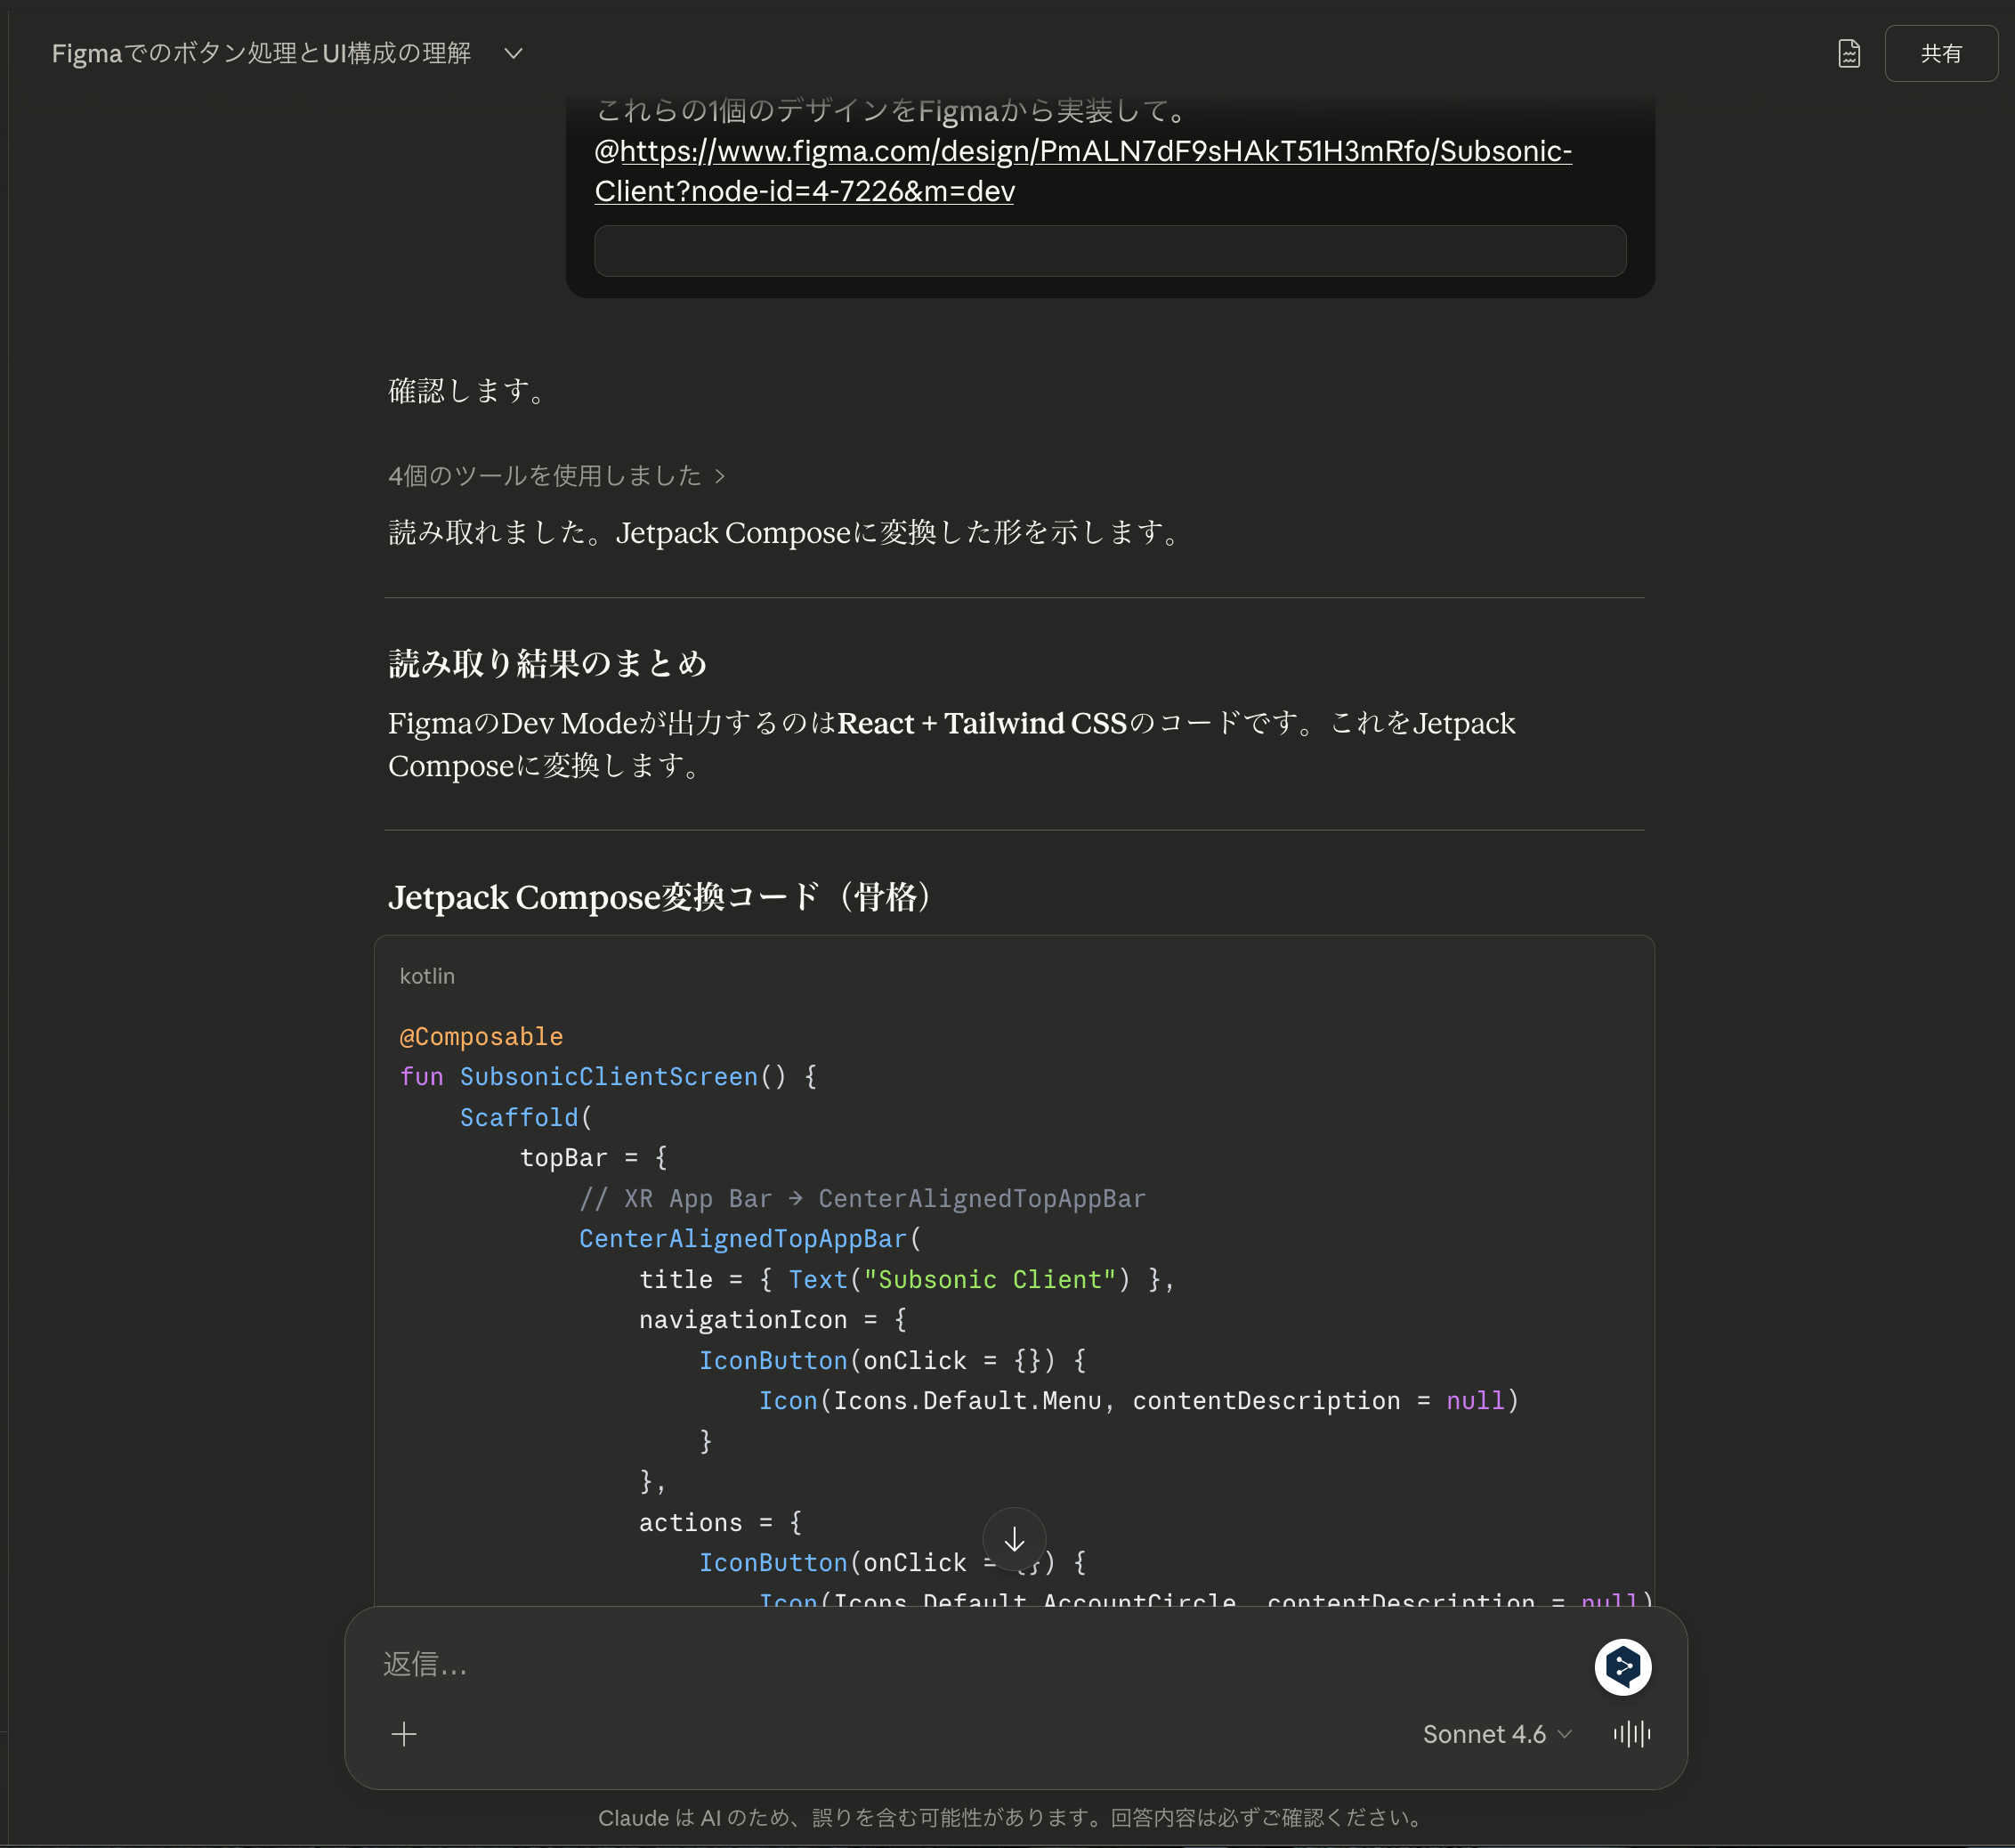
Task: Open the Sonnet 4.6 model selector
Action: click(1496, 1734)
